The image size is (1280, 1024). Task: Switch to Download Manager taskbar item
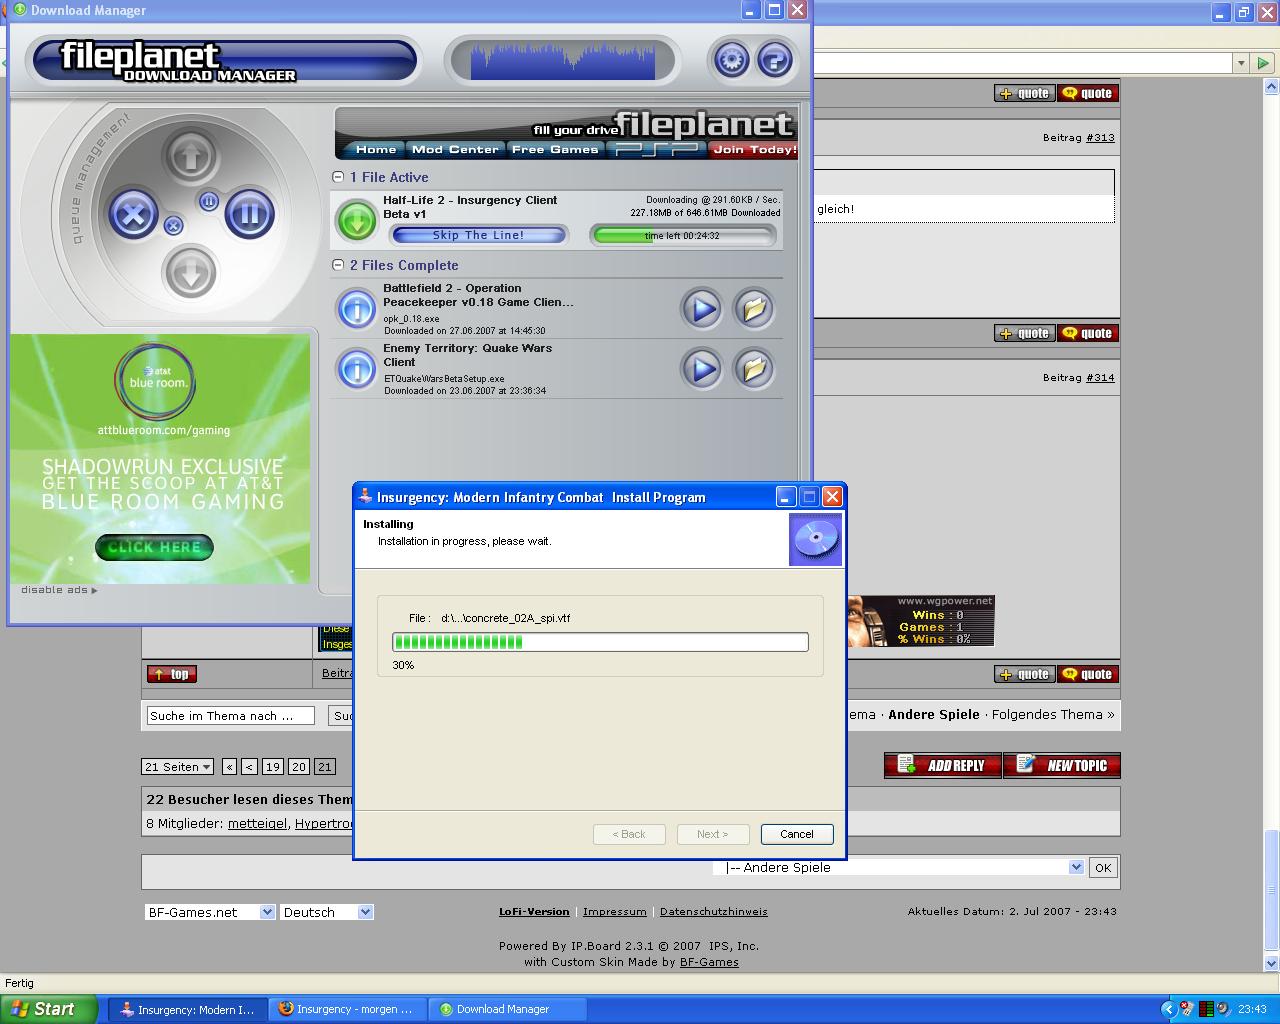(508, 1009)
